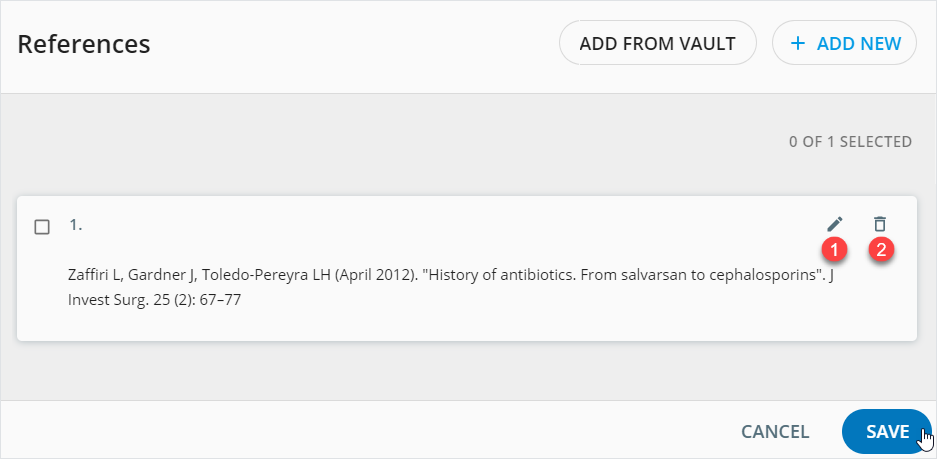Click the "Invest Surg. 25 (2): 67–77" line

click(x=155, y=299)
